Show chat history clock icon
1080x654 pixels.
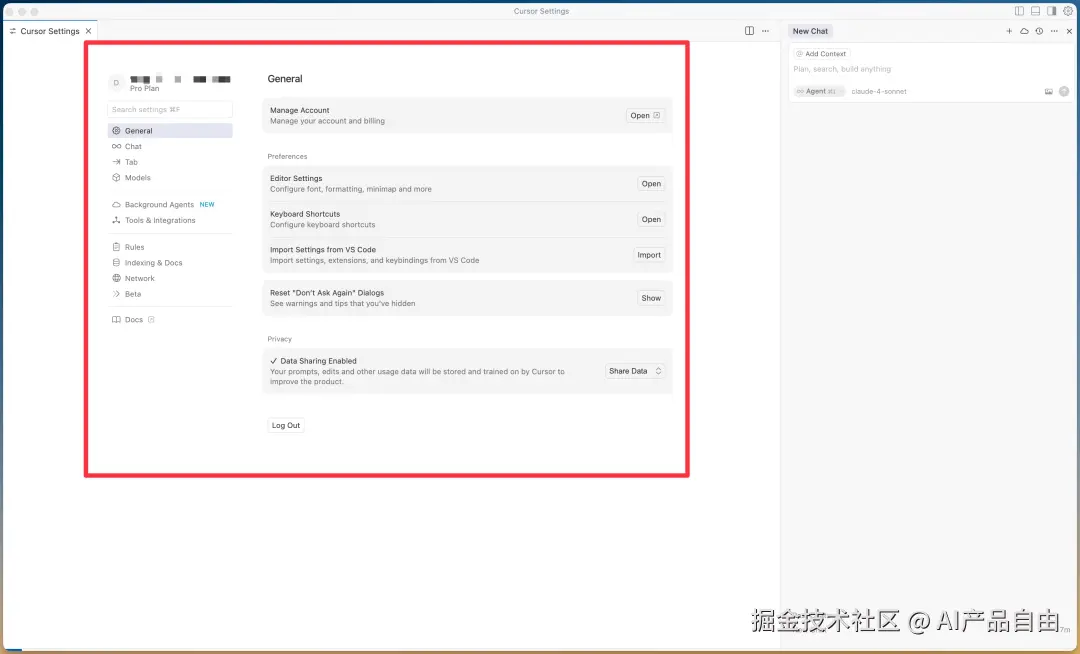1039,31
